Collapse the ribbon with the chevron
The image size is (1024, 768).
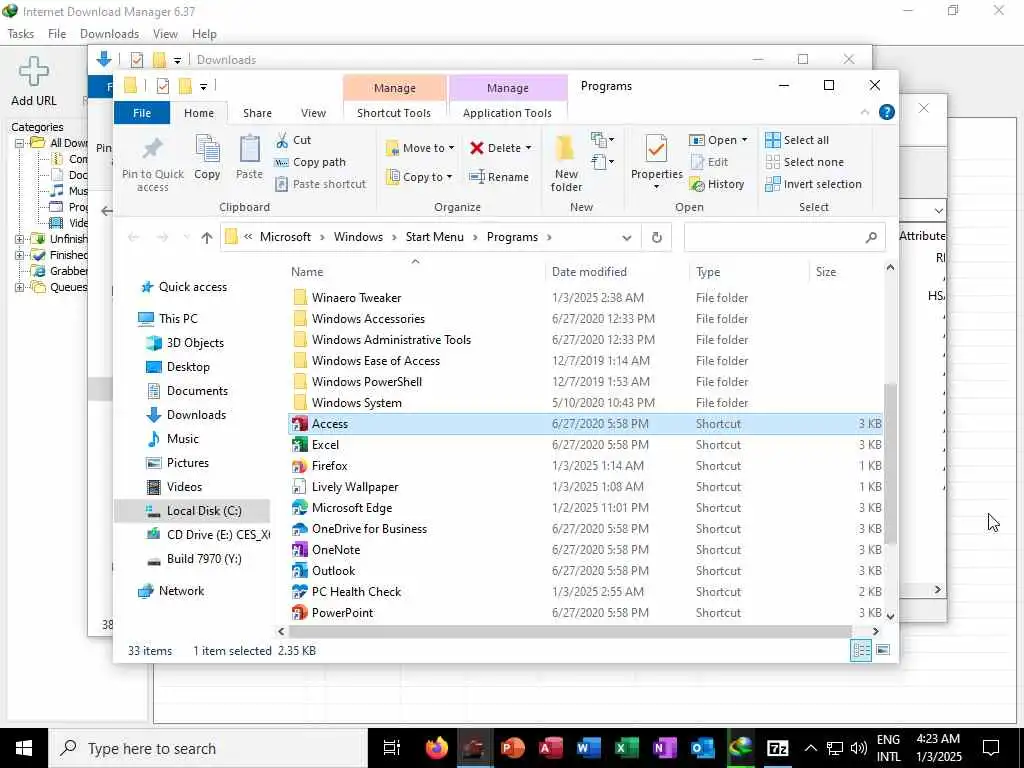pos(865,112)
